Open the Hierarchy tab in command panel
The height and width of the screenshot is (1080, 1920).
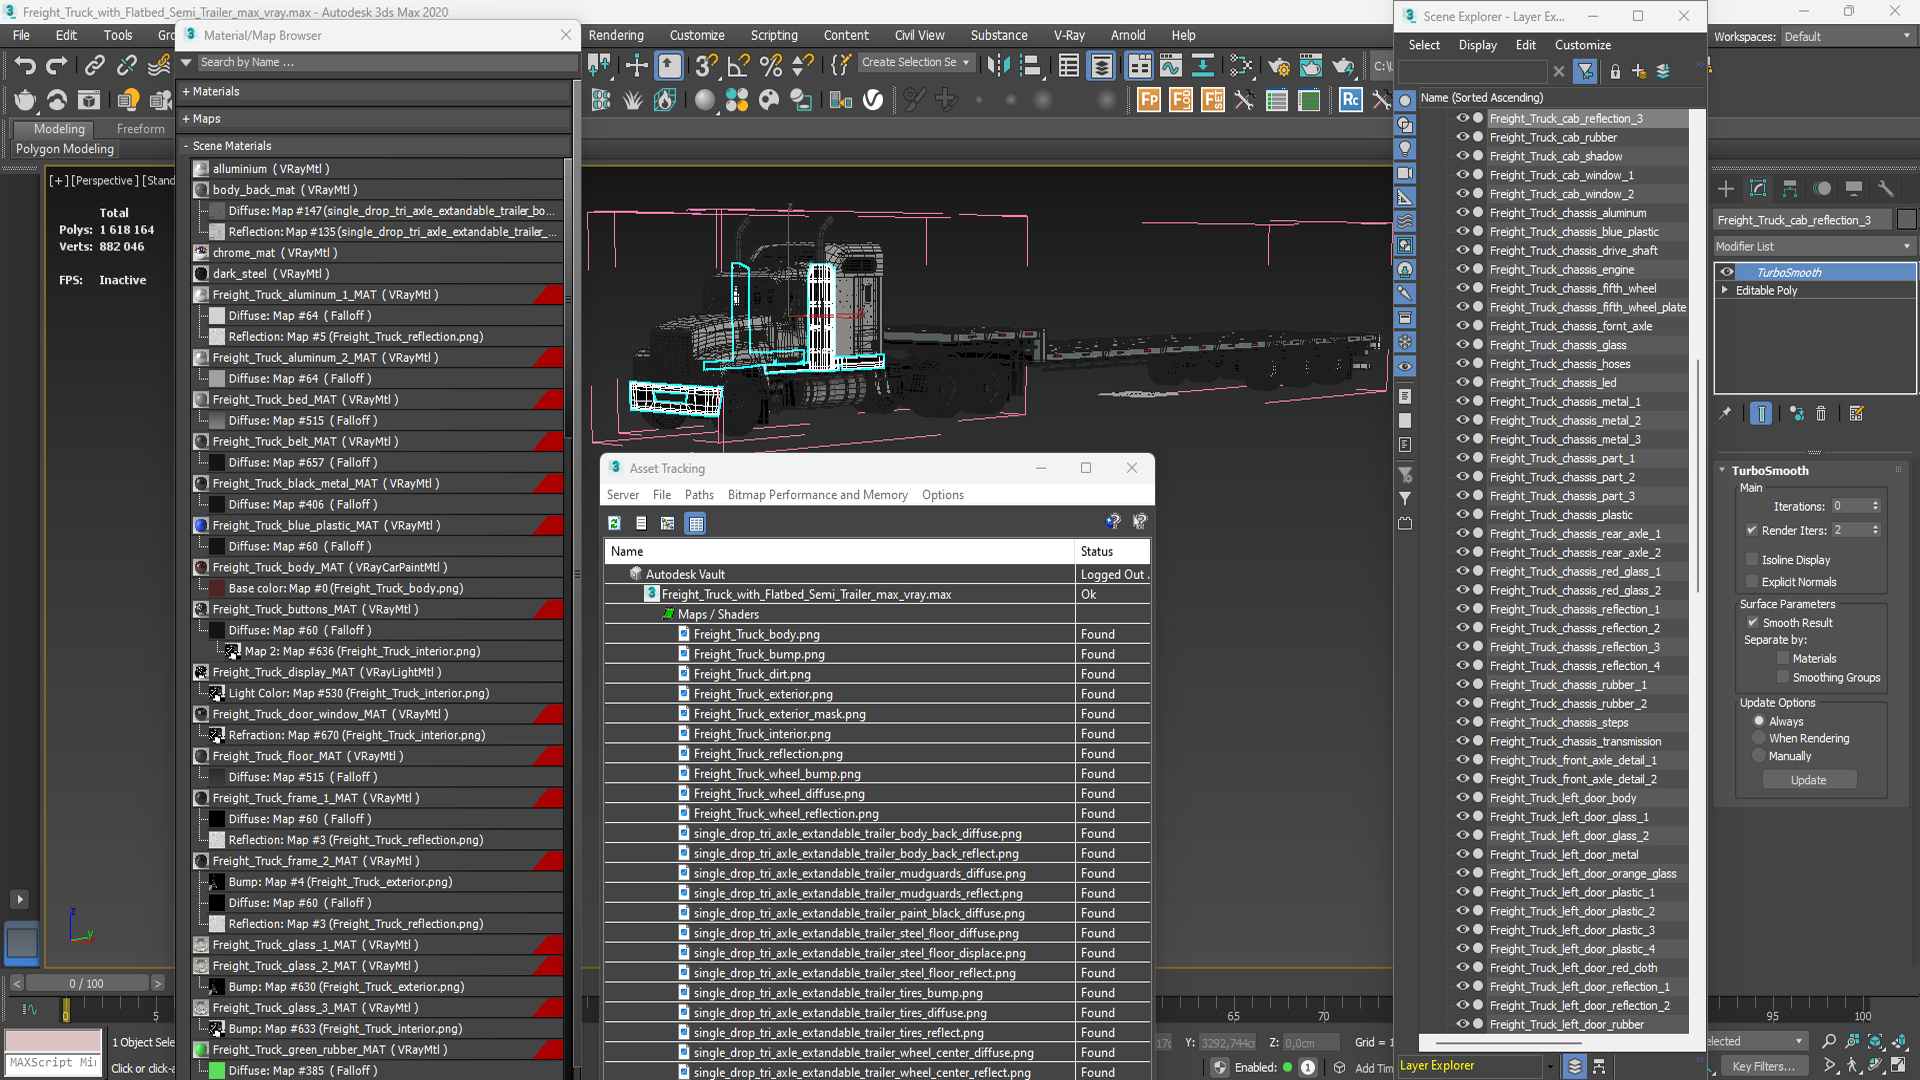tap(1790, 188)
